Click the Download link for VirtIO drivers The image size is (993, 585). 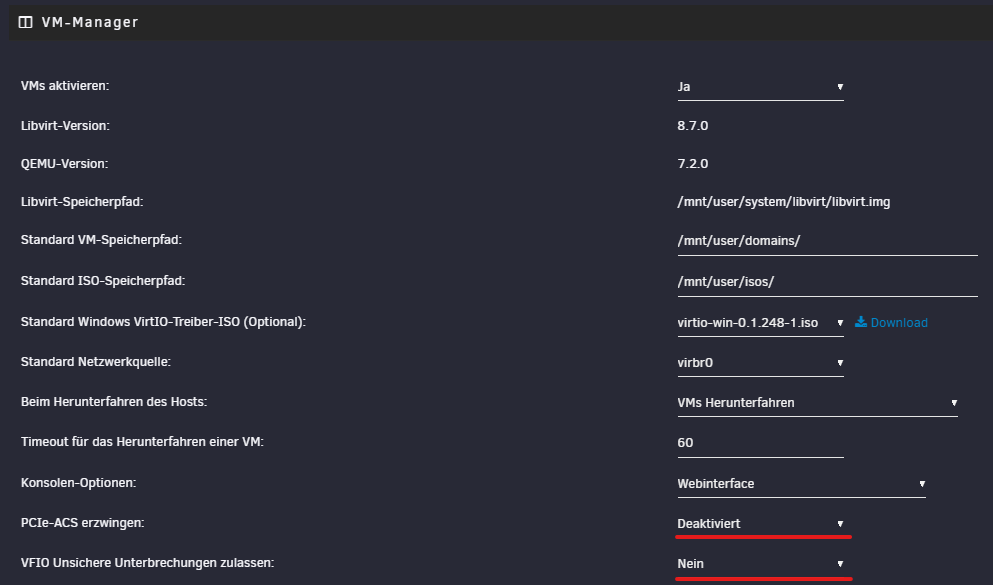[899, 323]
